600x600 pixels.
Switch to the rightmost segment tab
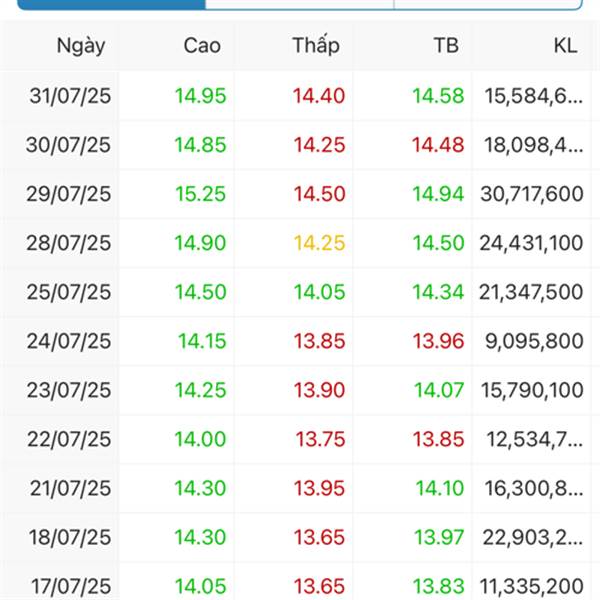pyautogui.click(x=488, y=4)
